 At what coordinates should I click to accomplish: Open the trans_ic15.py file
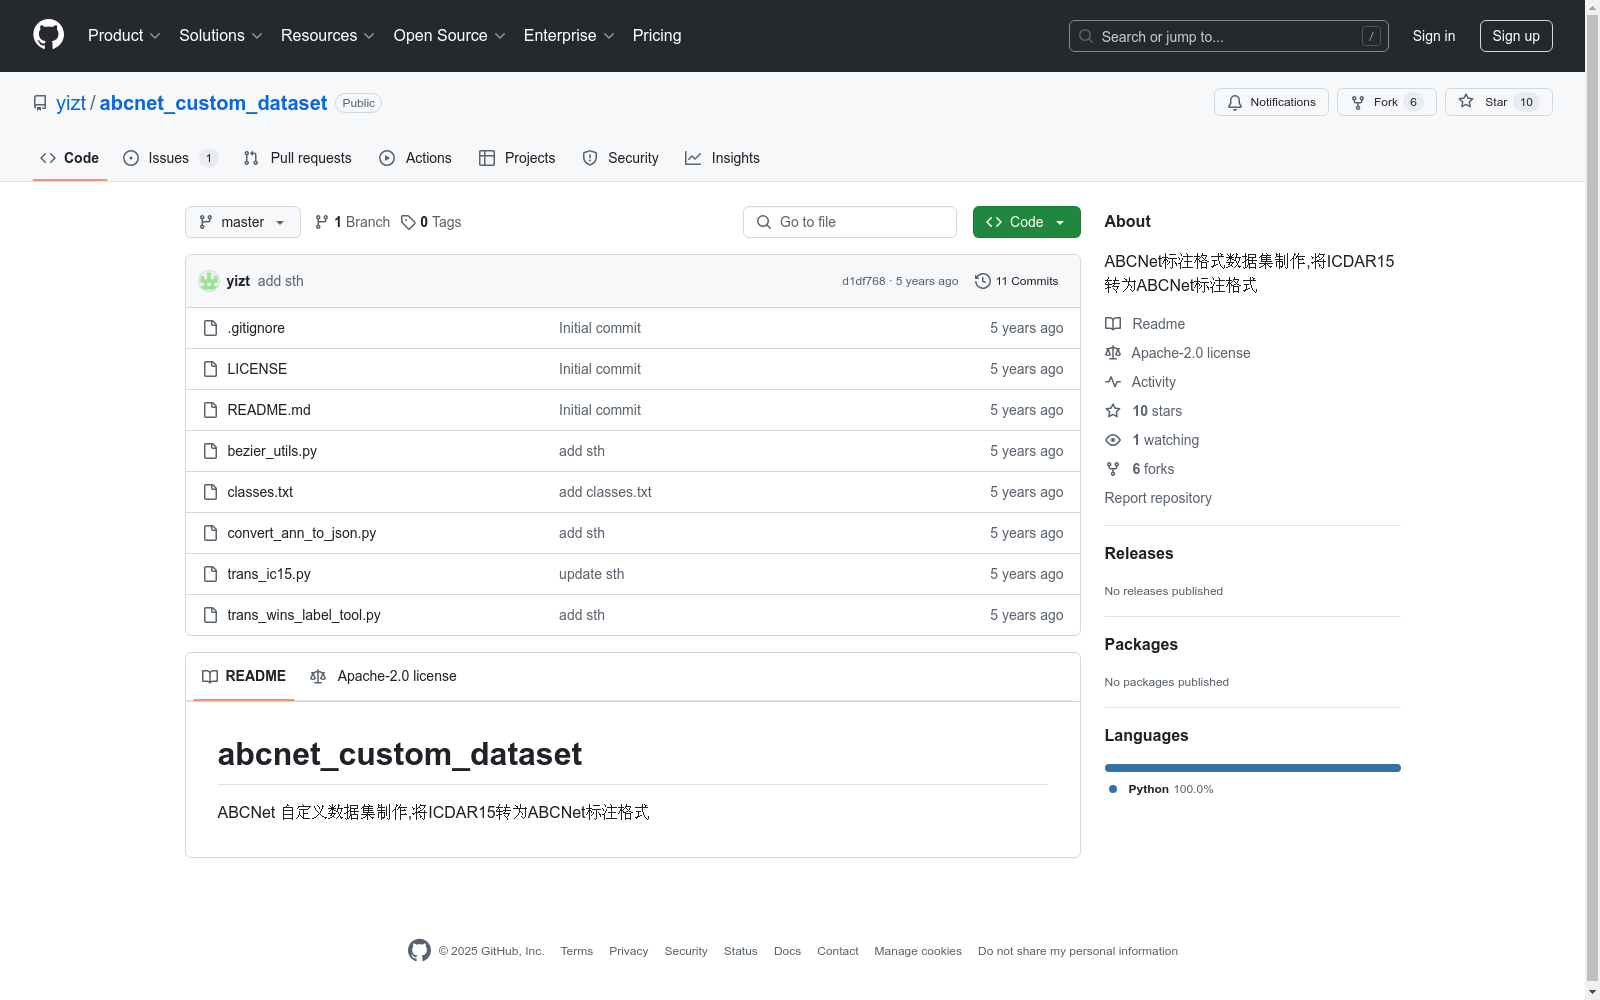coord(269,574)
